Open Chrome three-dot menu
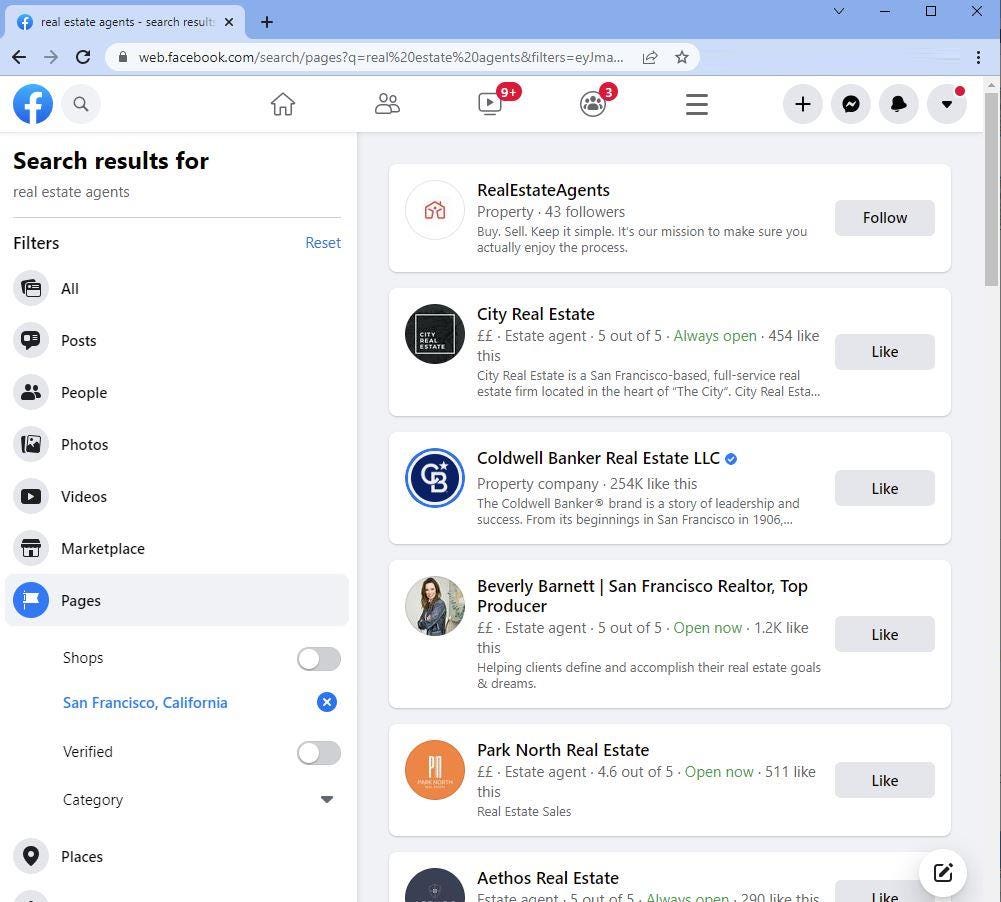This screenshot has height=902, width=1001. [x=978, y=57]
